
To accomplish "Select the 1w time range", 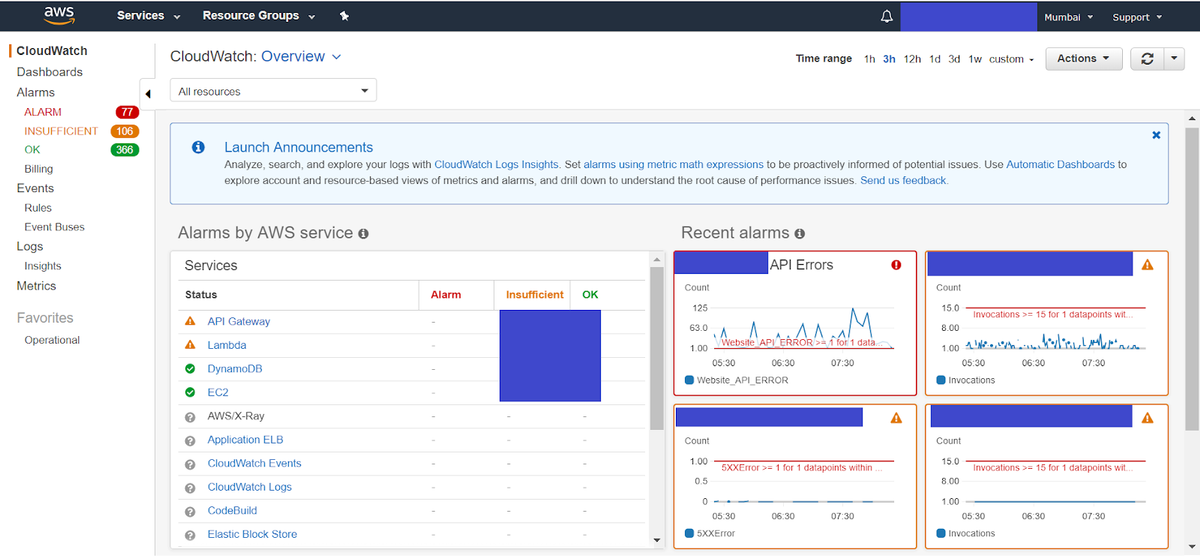I will (975, 59).
